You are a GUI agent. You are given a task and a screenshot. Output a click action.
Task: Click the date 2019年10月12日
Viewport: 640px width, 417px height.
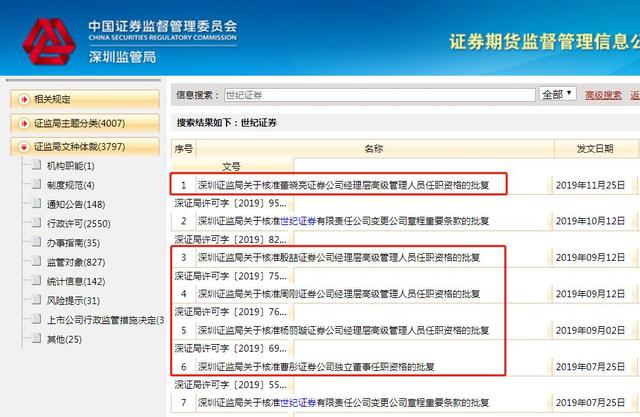click(x=590, y=221)
